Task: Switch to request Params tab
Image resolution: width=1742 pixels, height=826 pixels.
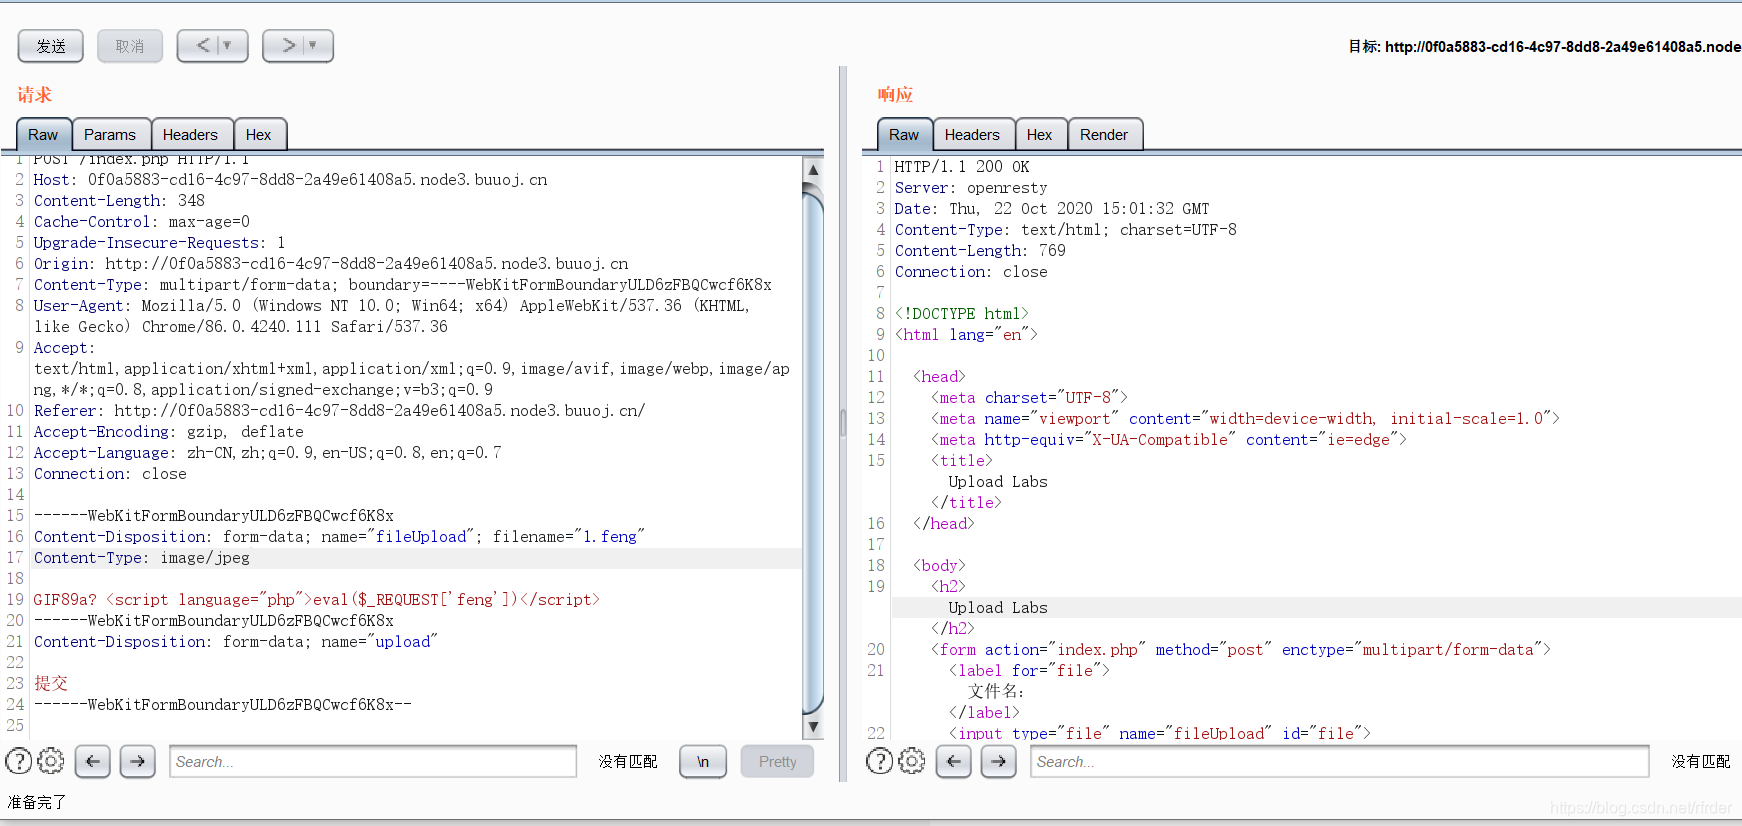Action: pos(110,135)
